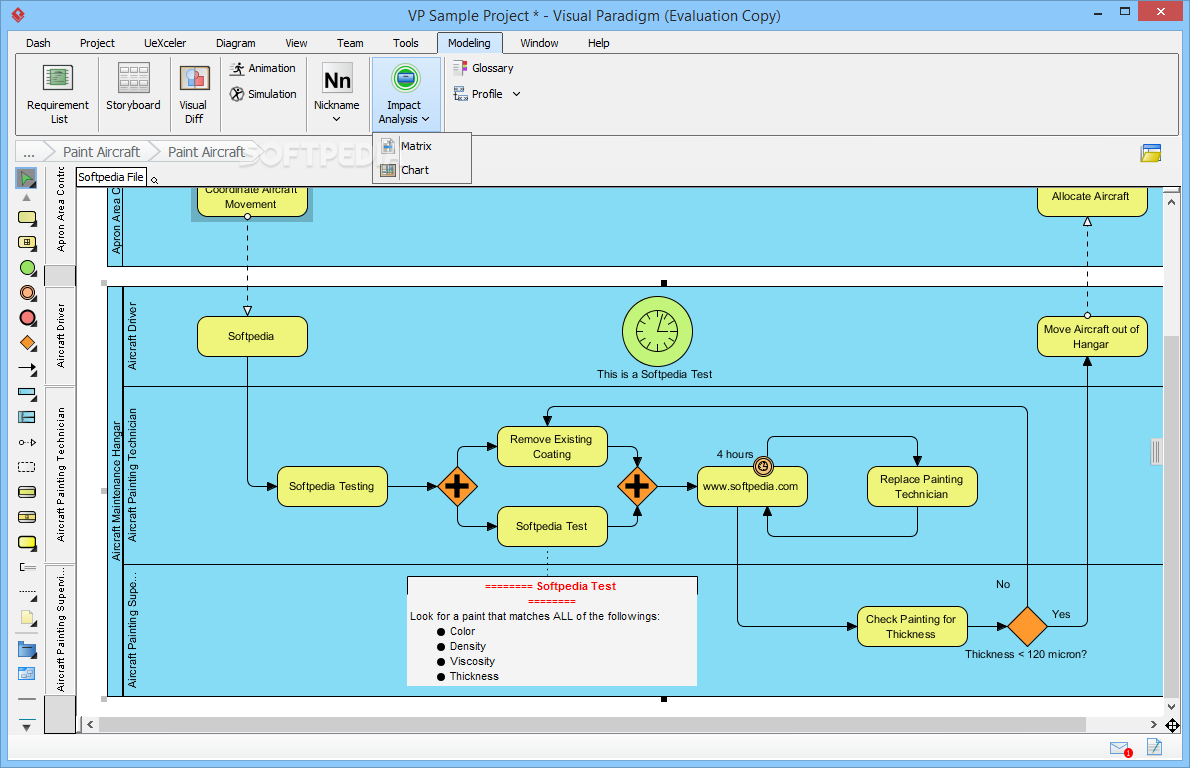Click the vertical scrollbar down arrow
This screenshot has height=768, width=1190.
point(1171,707)
